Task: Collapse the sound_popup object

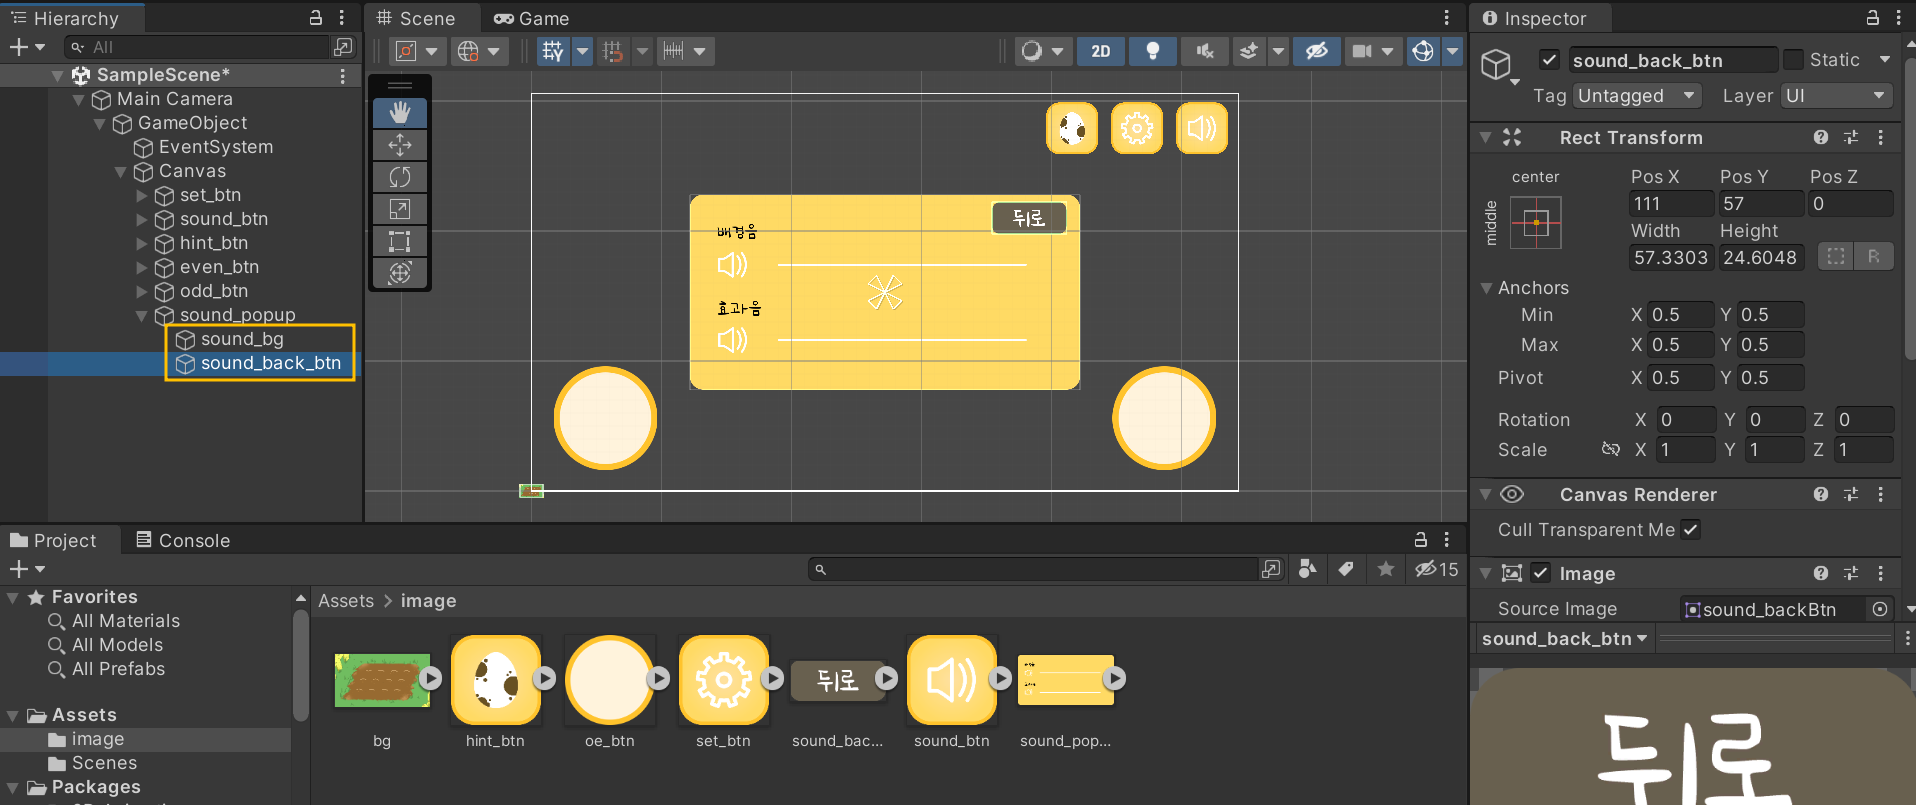Action: [x=142, y=315]
